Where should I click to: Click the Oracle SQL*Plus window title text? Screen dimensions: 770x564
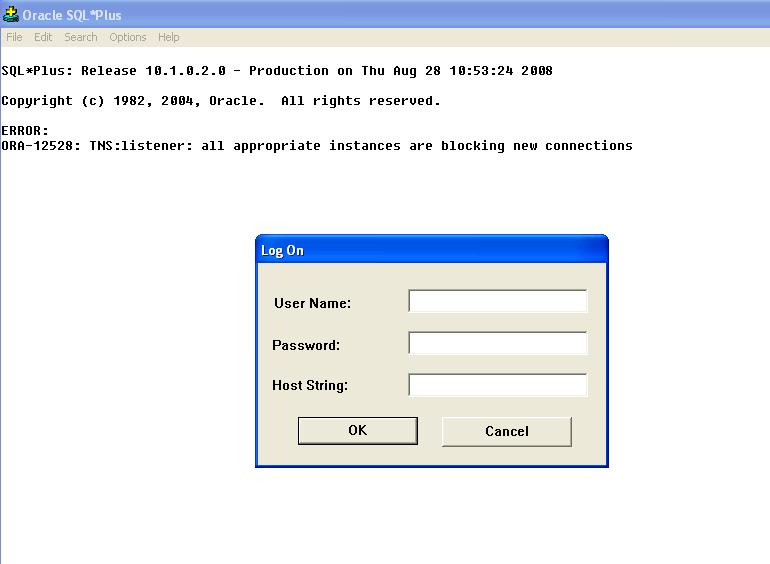(72, 15)
